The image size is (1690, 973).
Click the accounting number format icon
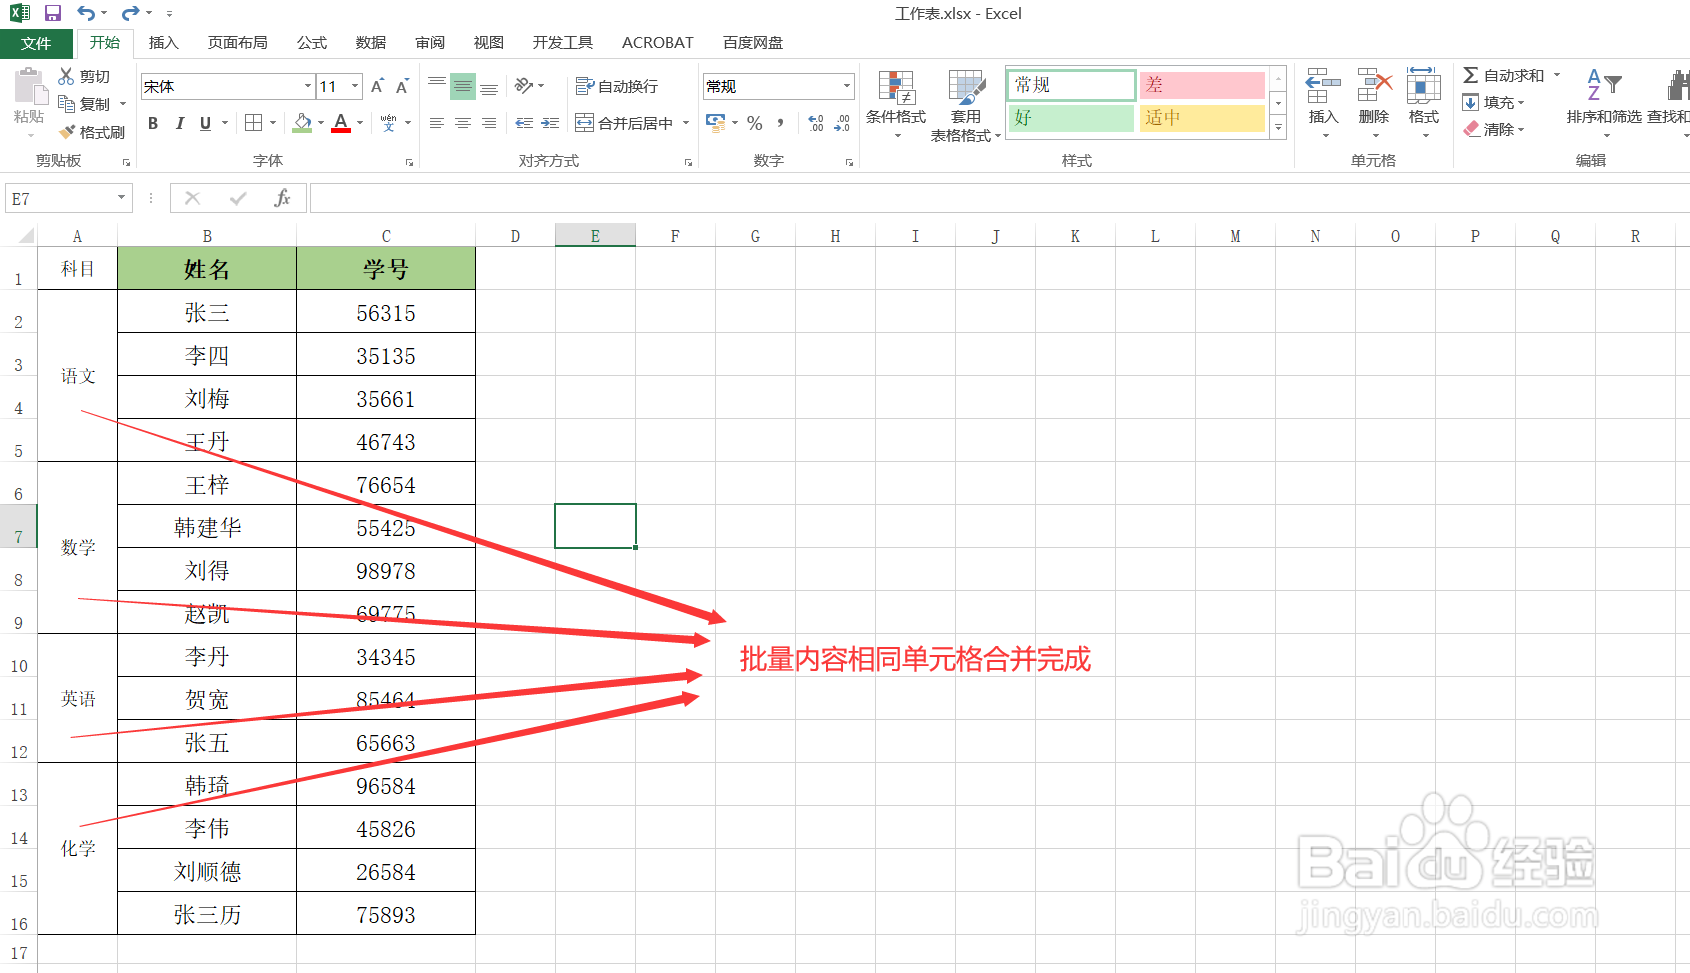click(x=716, y=123)
